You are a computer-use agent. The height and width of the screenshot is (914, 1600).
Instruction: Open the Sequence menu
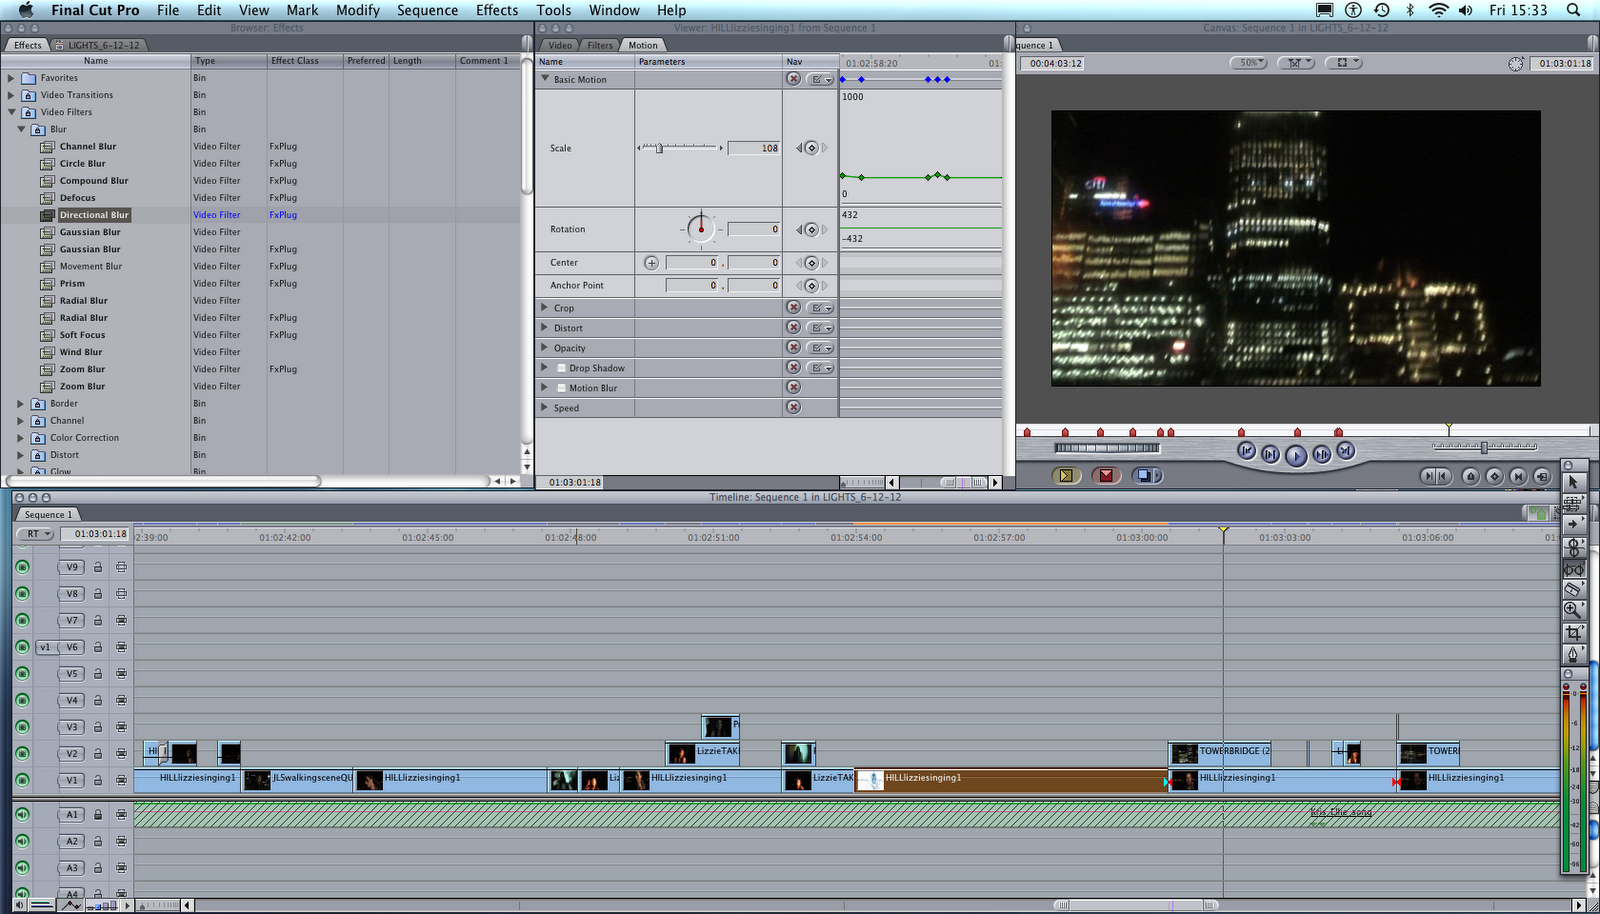click(x=427, y=10)
